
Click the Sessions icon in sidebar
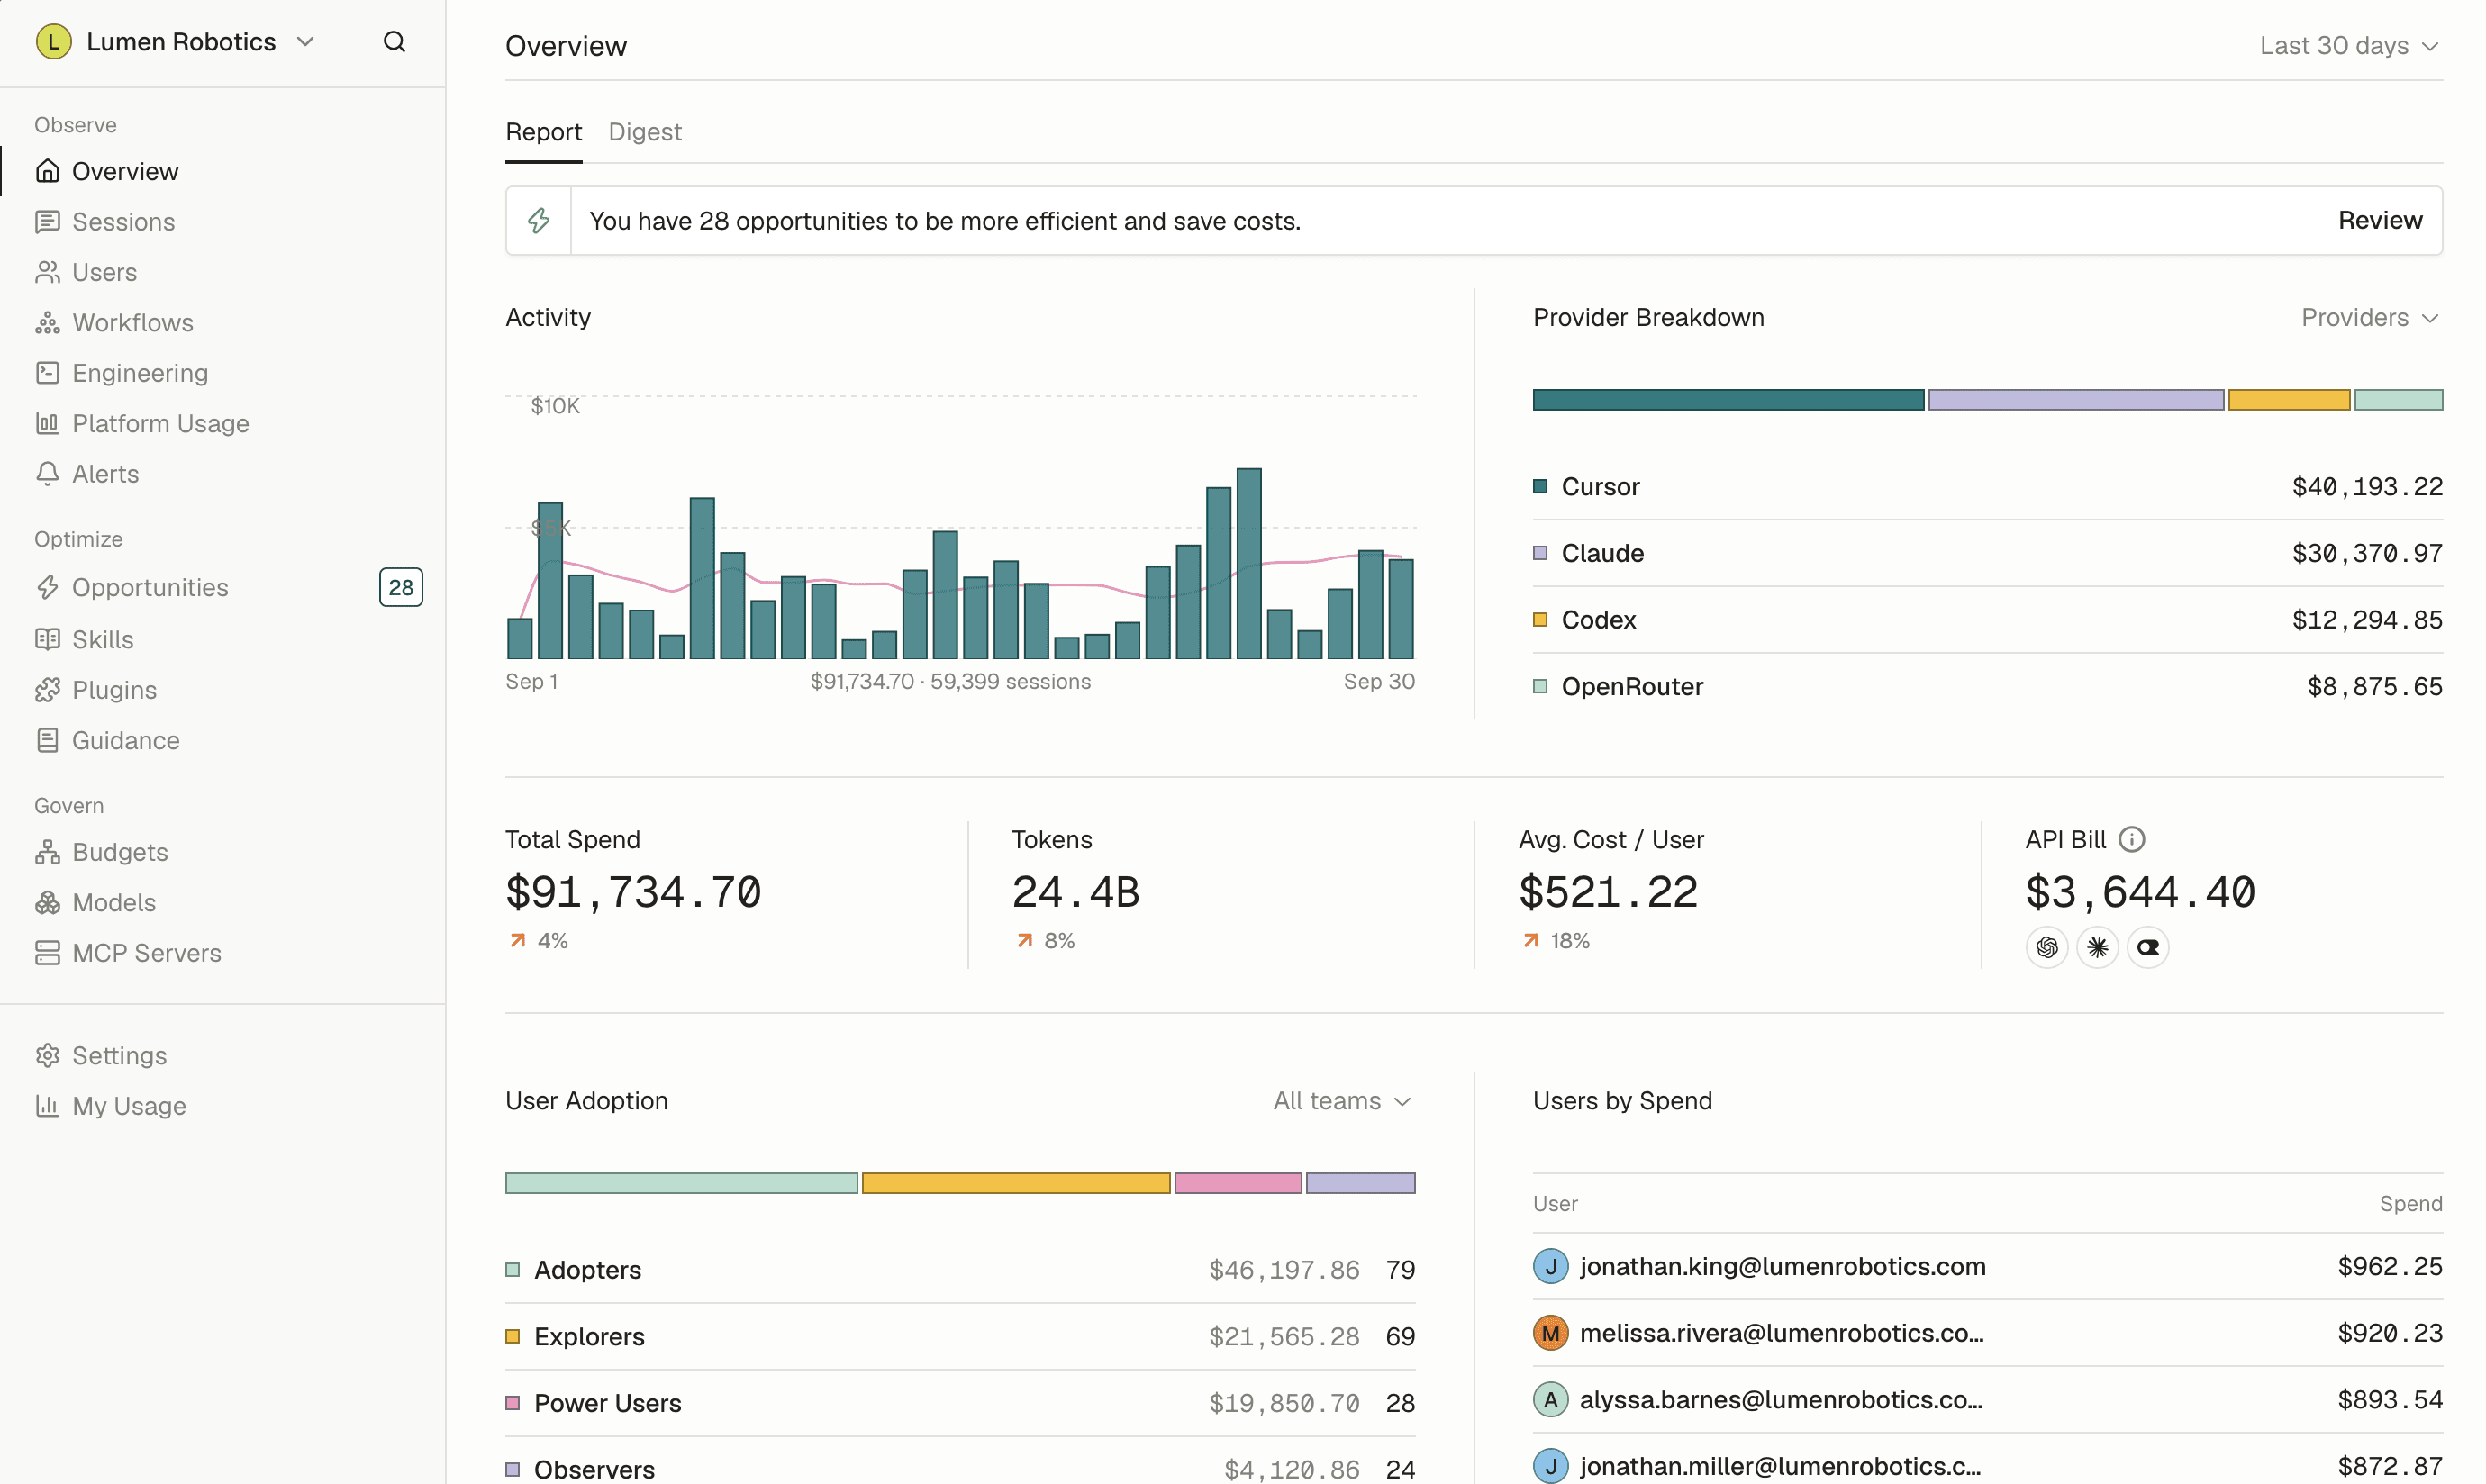click(47, 222)
